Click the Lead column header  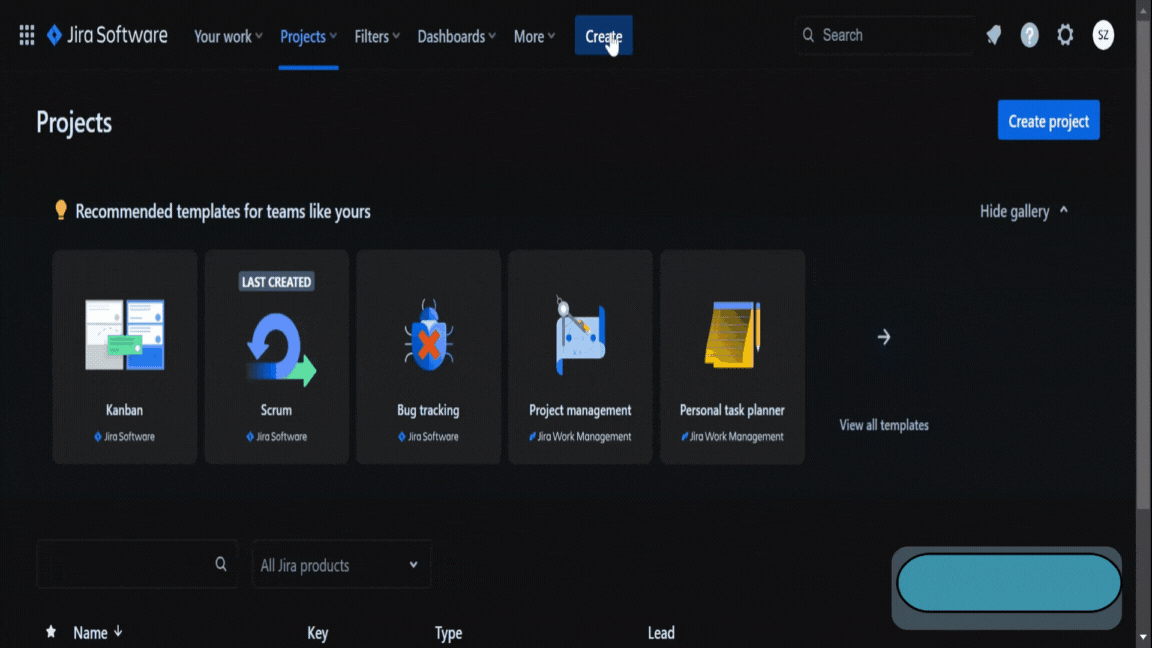pos(661,633)
